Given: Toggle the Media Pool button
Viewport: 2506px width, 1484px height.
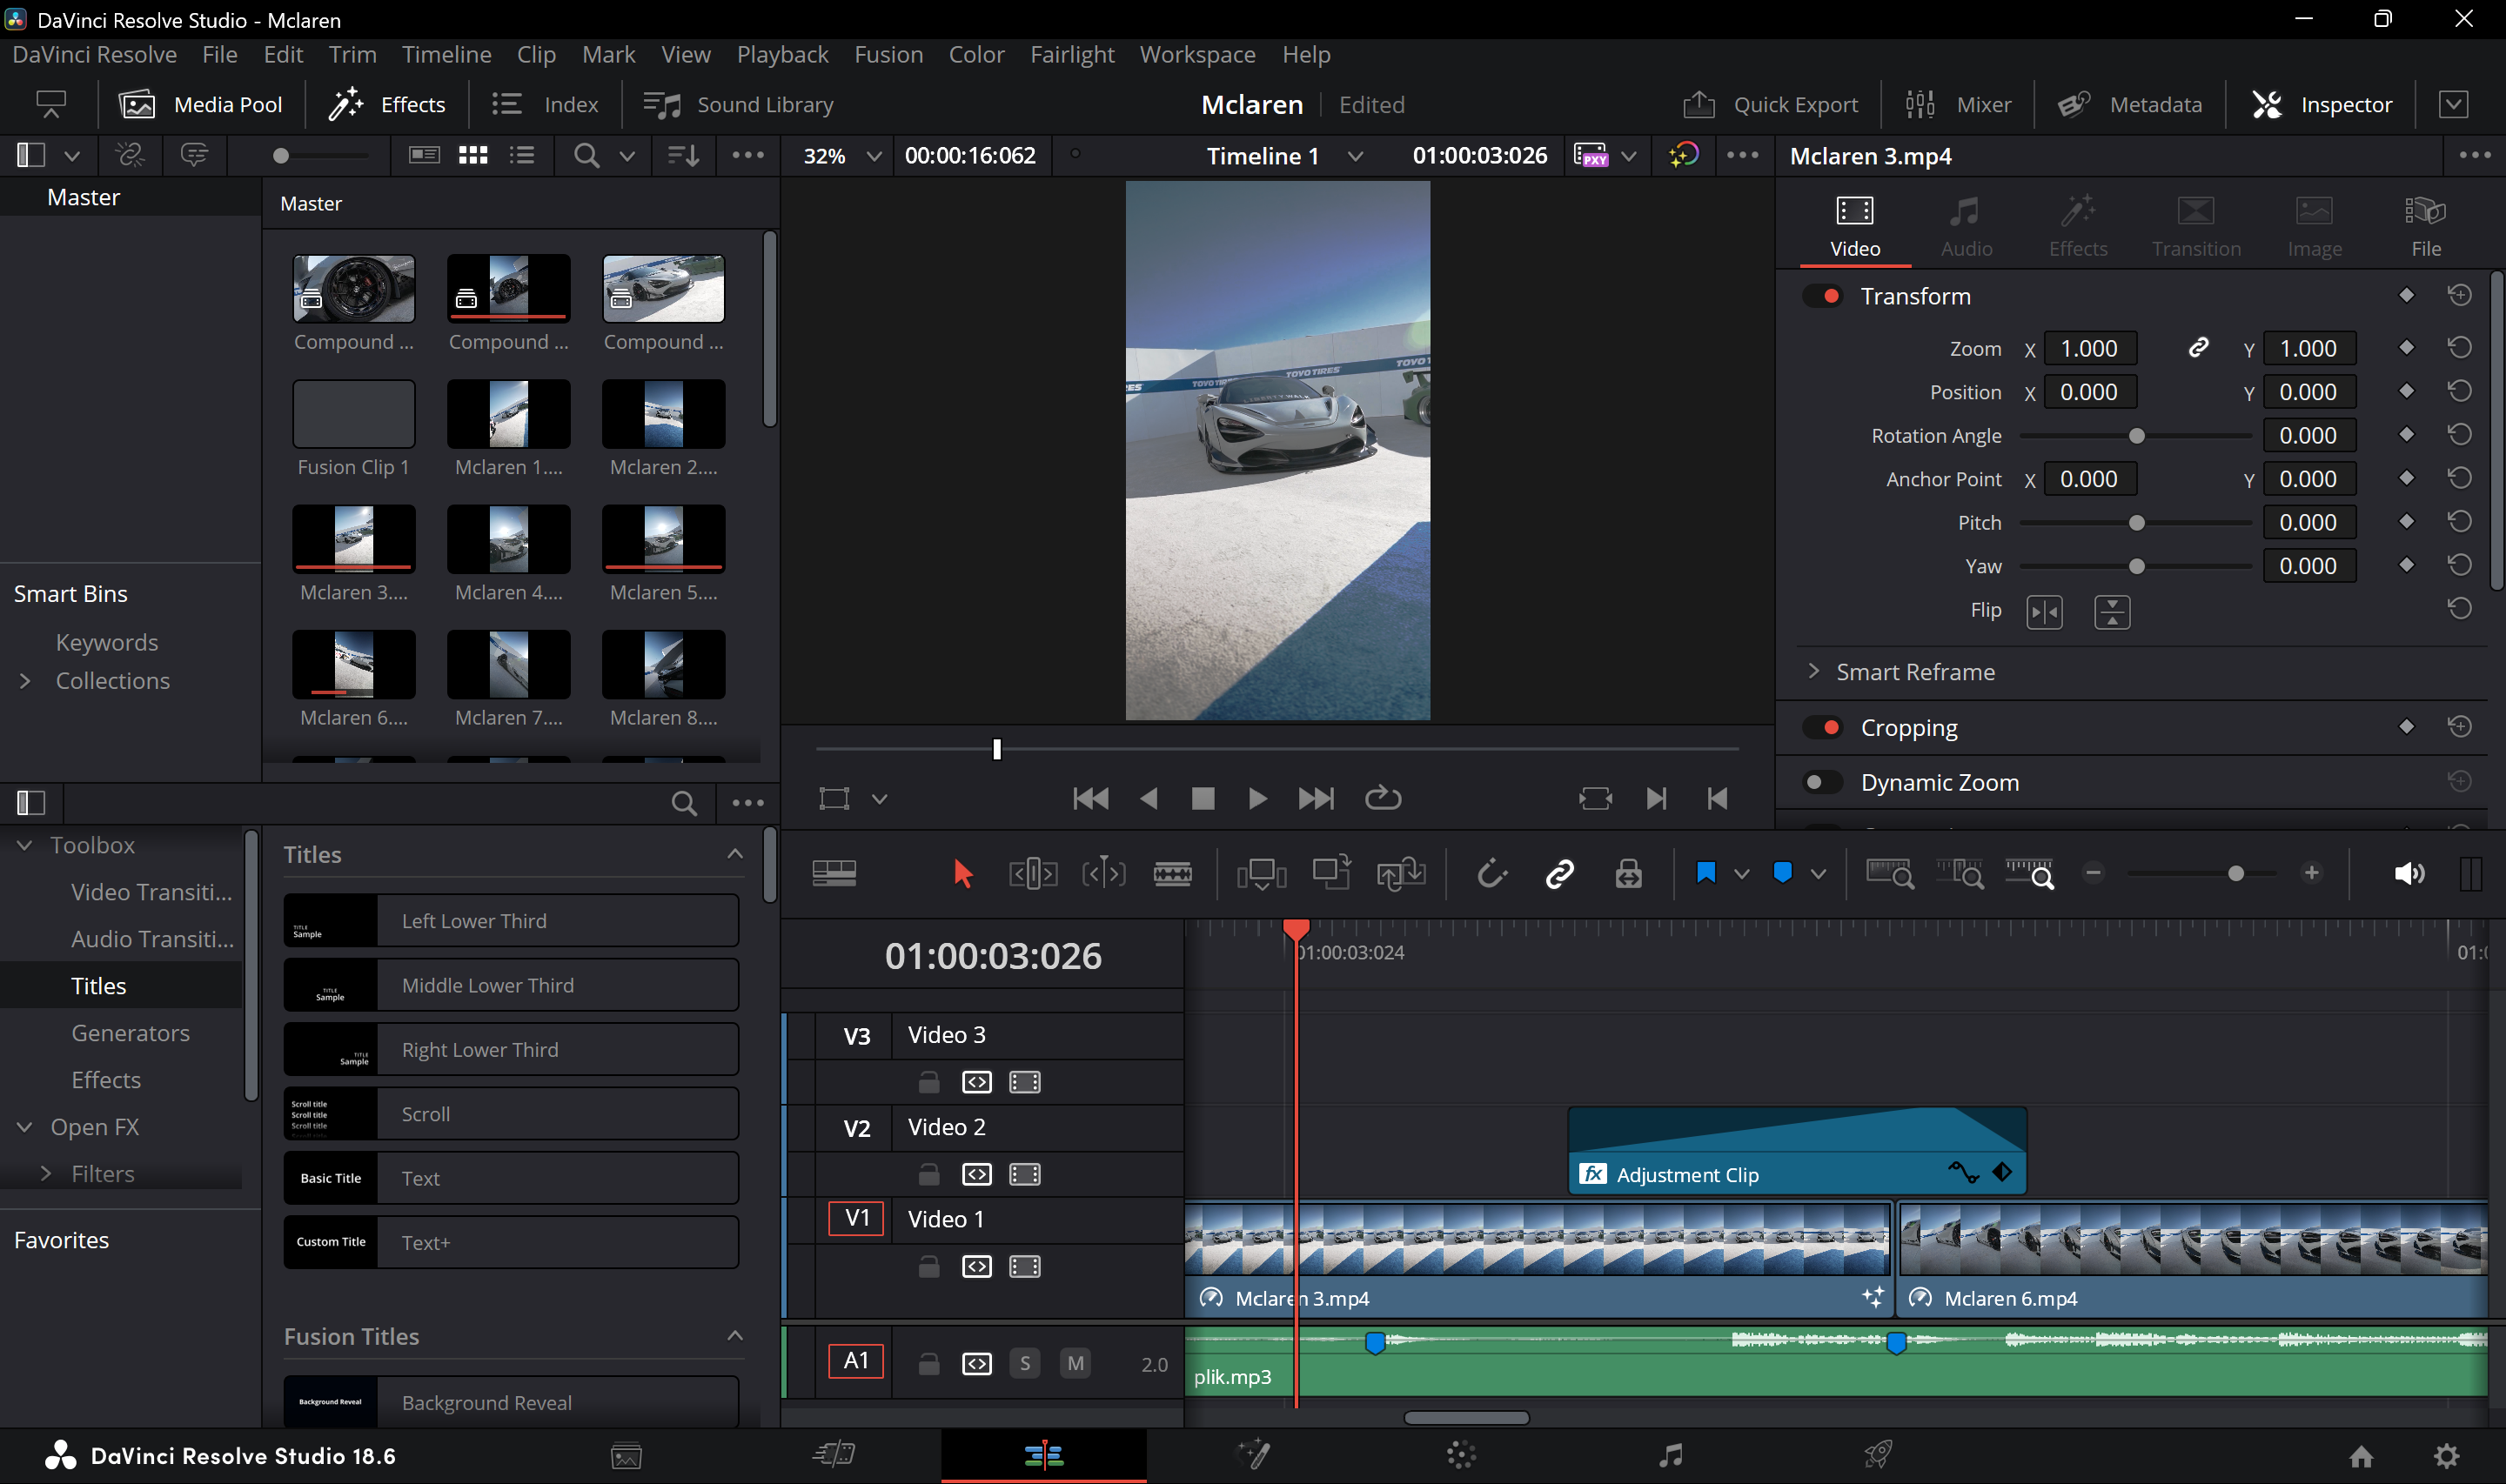Looking at the screenshot, I should 200,104.
